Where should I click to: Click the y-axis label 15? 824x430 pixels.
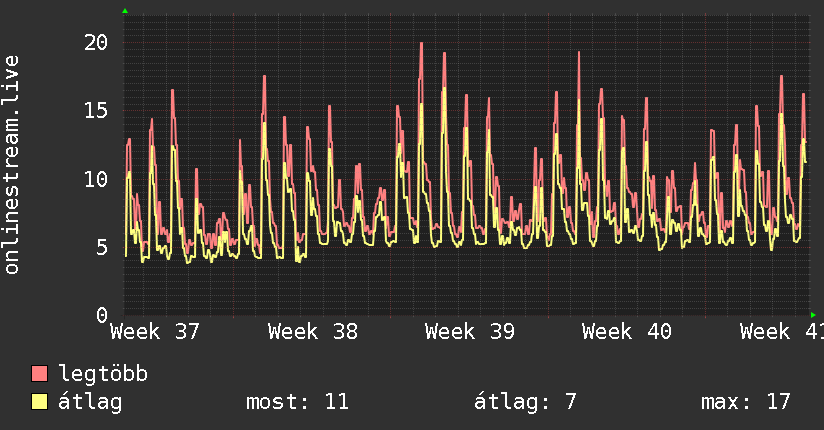[x=96, y=111]
